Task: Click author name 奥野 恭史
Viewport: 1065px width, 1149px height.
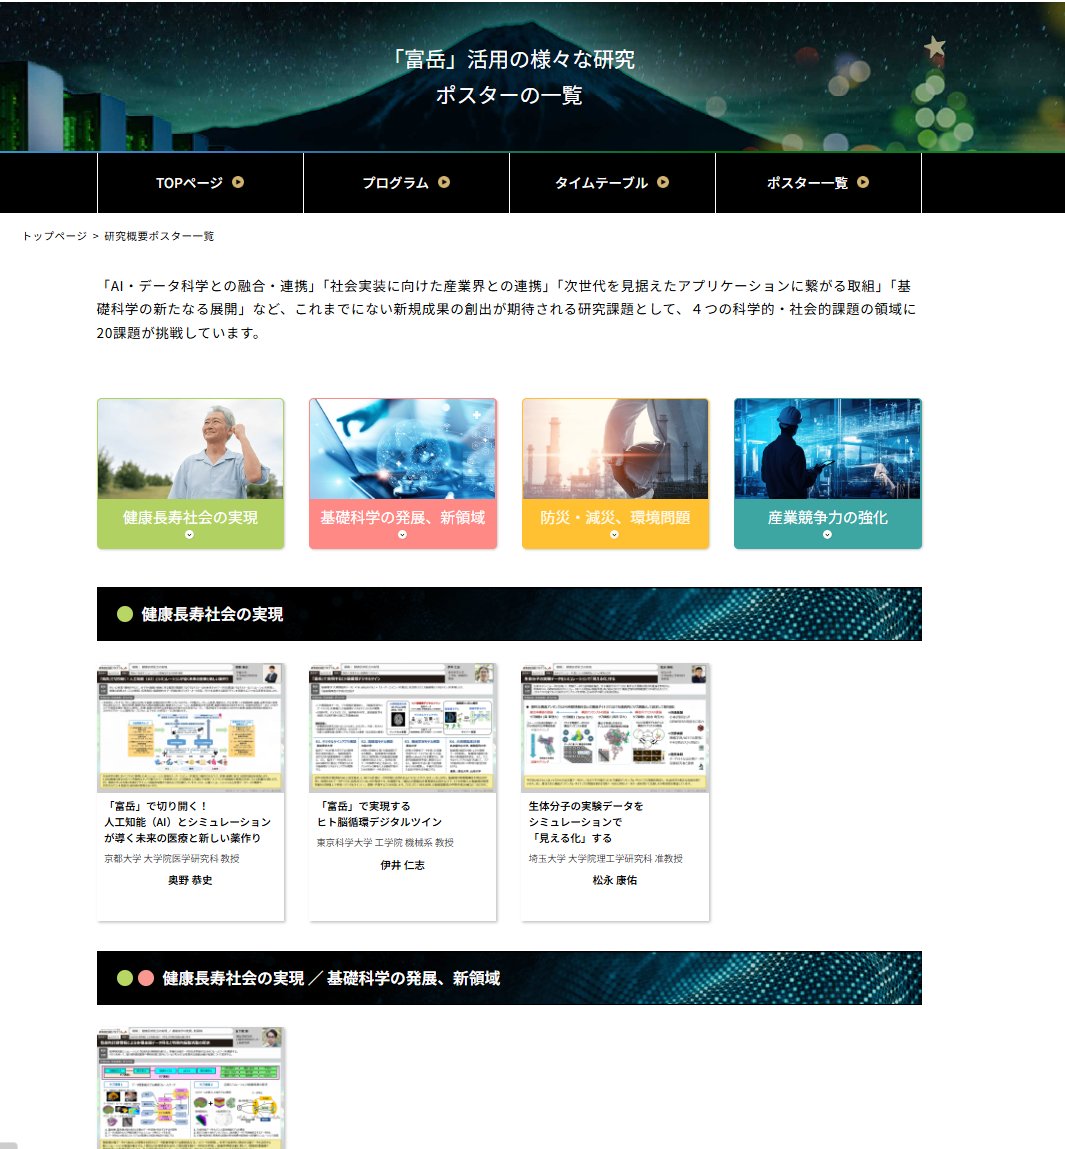Action: tap(190, 880)
